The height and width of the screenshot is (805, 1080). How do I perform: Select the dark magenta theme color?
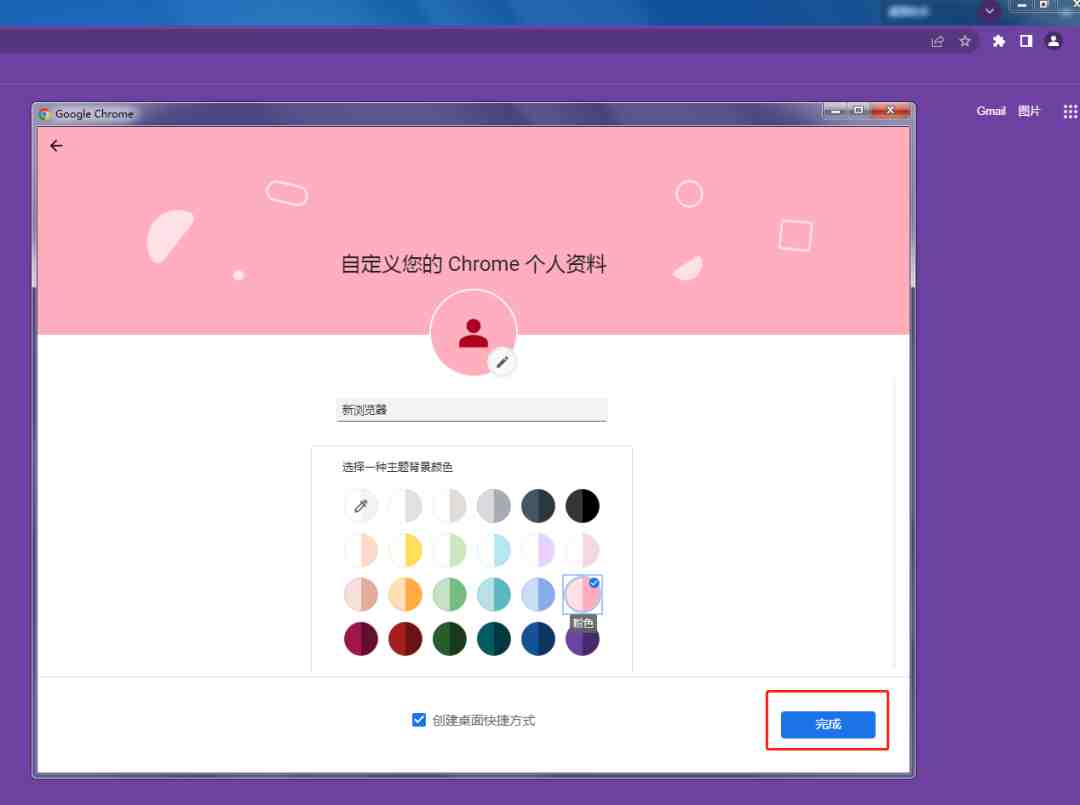pyautogui.click(x=360, y=639)
